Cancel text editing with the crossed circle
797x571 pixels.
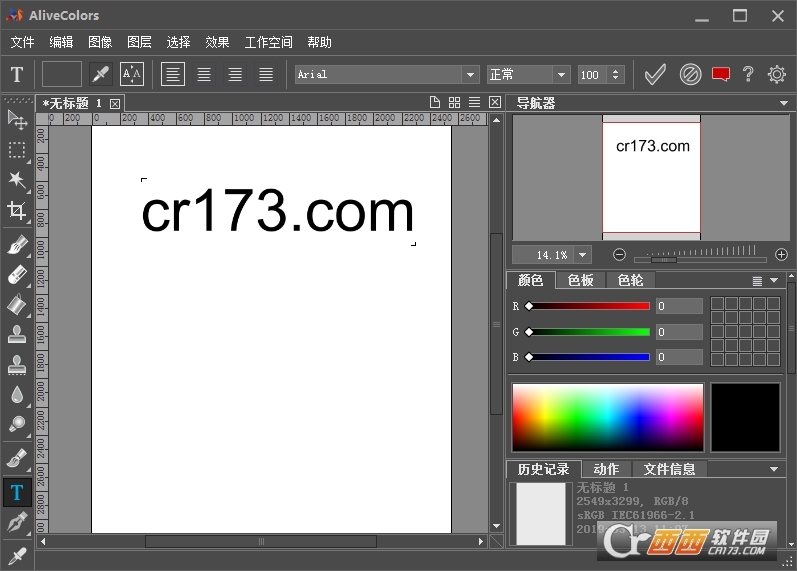(x=690, y=75)
